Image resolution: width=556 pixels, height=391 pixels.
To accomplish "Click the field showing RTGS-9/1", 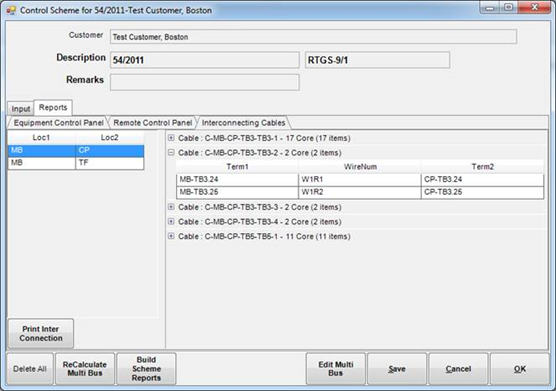I will point(377,60).
